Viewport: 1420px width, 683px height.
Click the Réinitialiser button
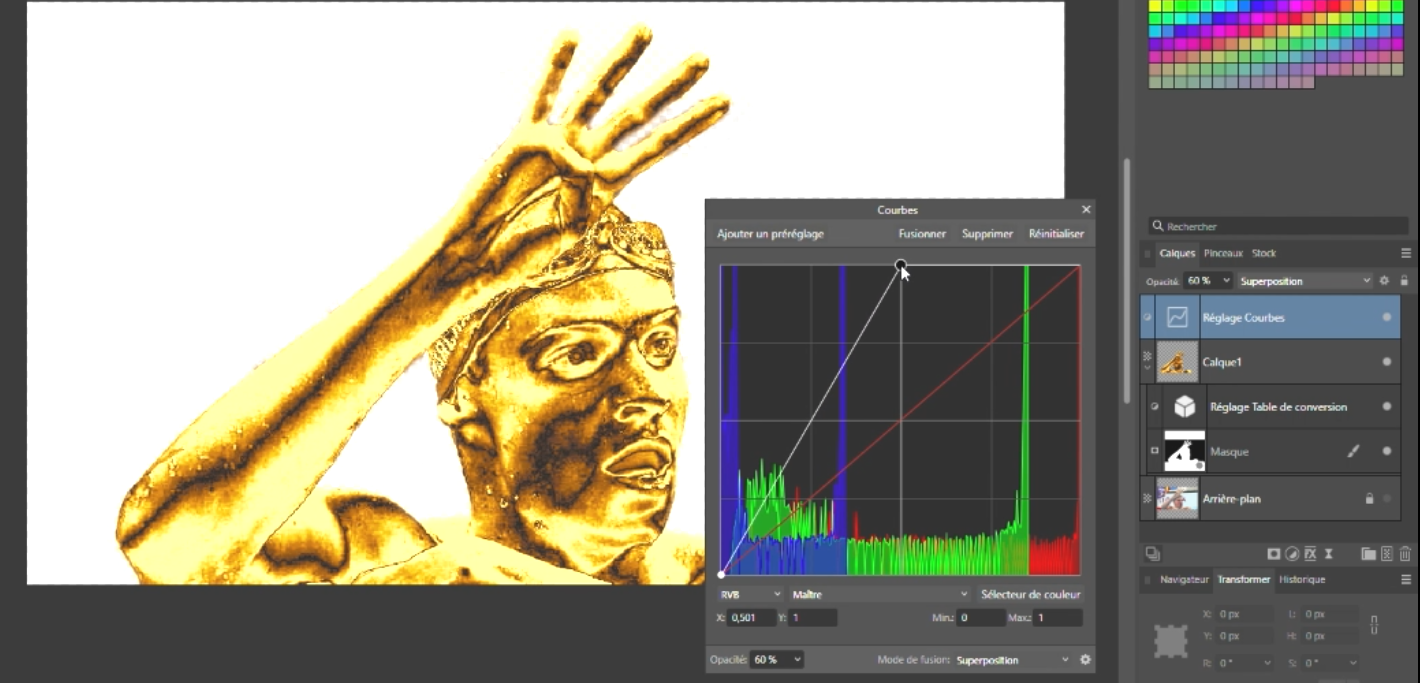(x=1056, y=234)
